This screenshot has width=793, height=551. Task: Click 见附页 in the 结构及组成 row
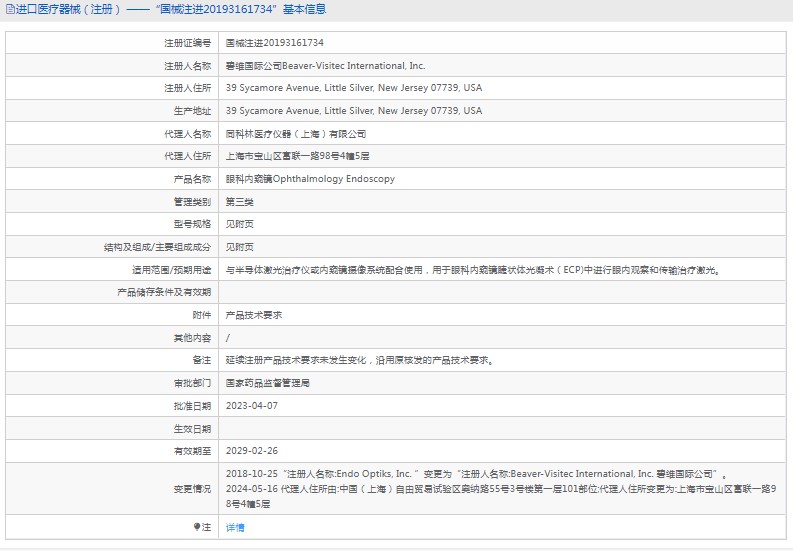tap(239, 247)
